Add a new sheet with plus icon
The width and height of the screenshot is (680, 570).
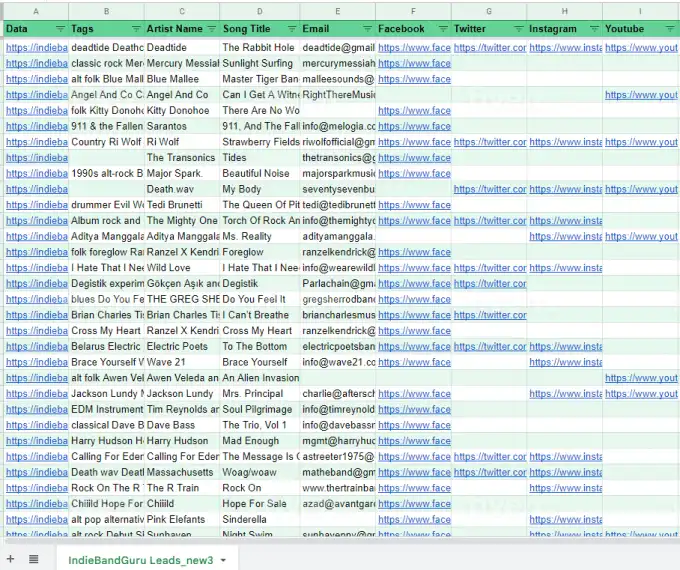[11, 558]
